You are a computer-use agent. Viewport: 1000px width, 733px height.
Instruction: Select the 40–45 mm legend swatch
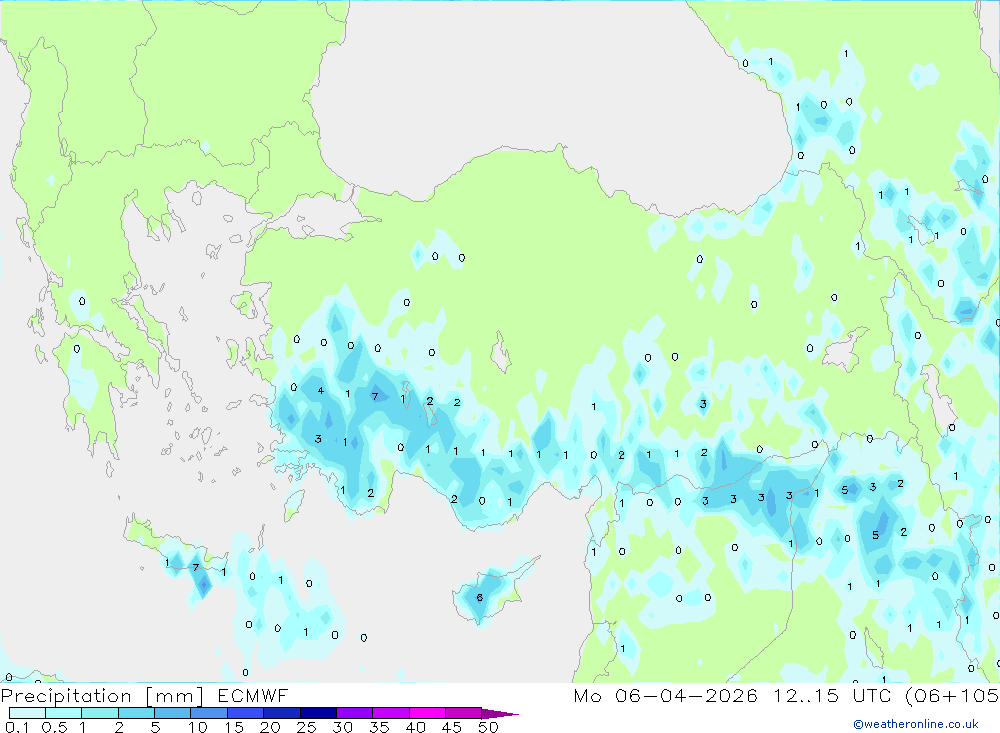[427, 713]
